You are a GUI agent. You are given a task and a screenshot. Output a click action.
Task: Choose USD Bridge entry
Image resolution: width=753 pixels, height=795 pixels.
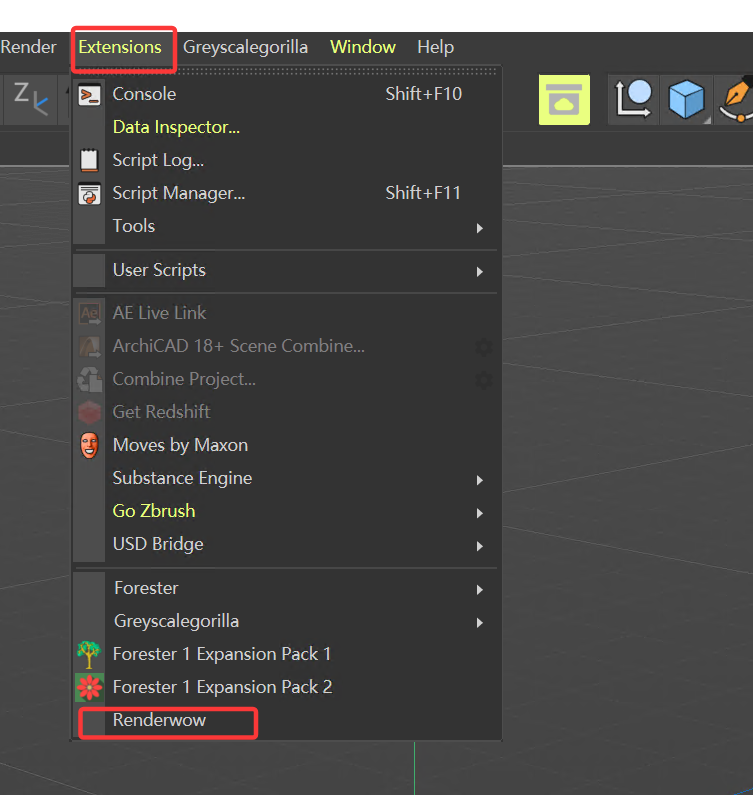point(287,544)
